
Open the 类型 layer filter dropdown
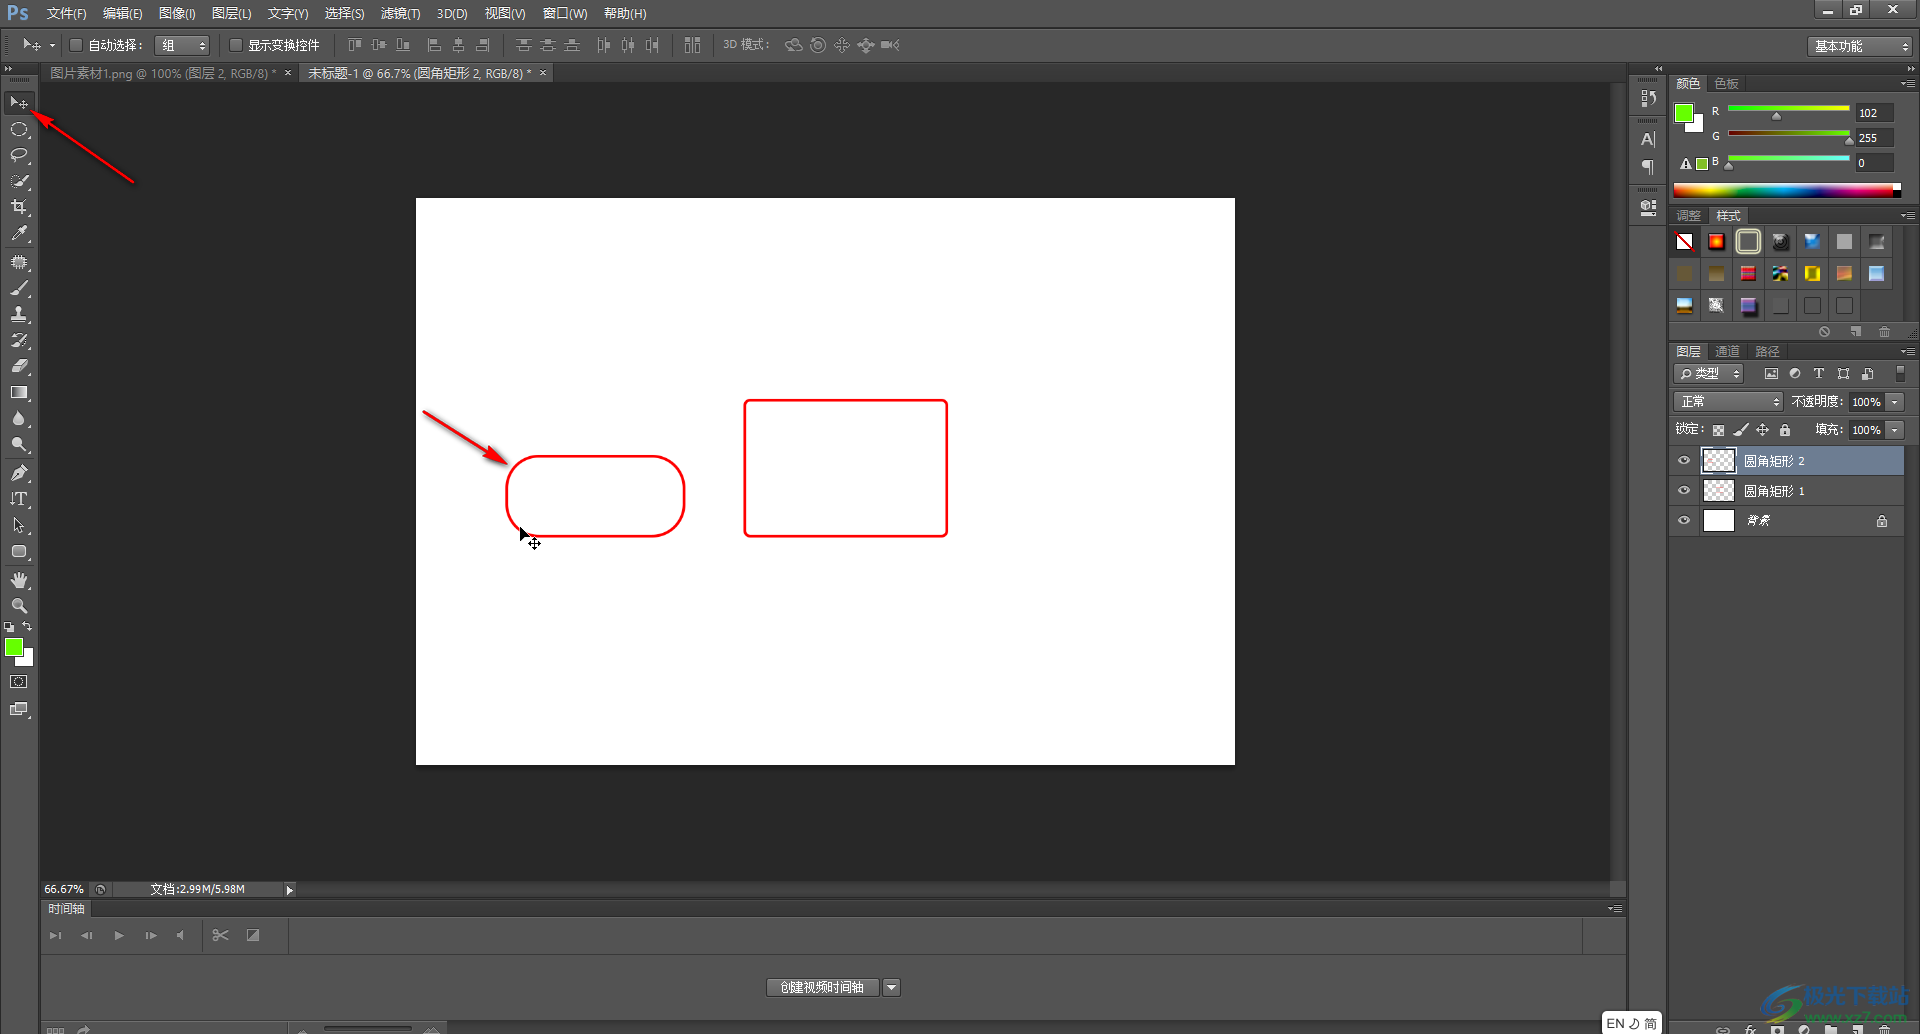[1709, 373]
